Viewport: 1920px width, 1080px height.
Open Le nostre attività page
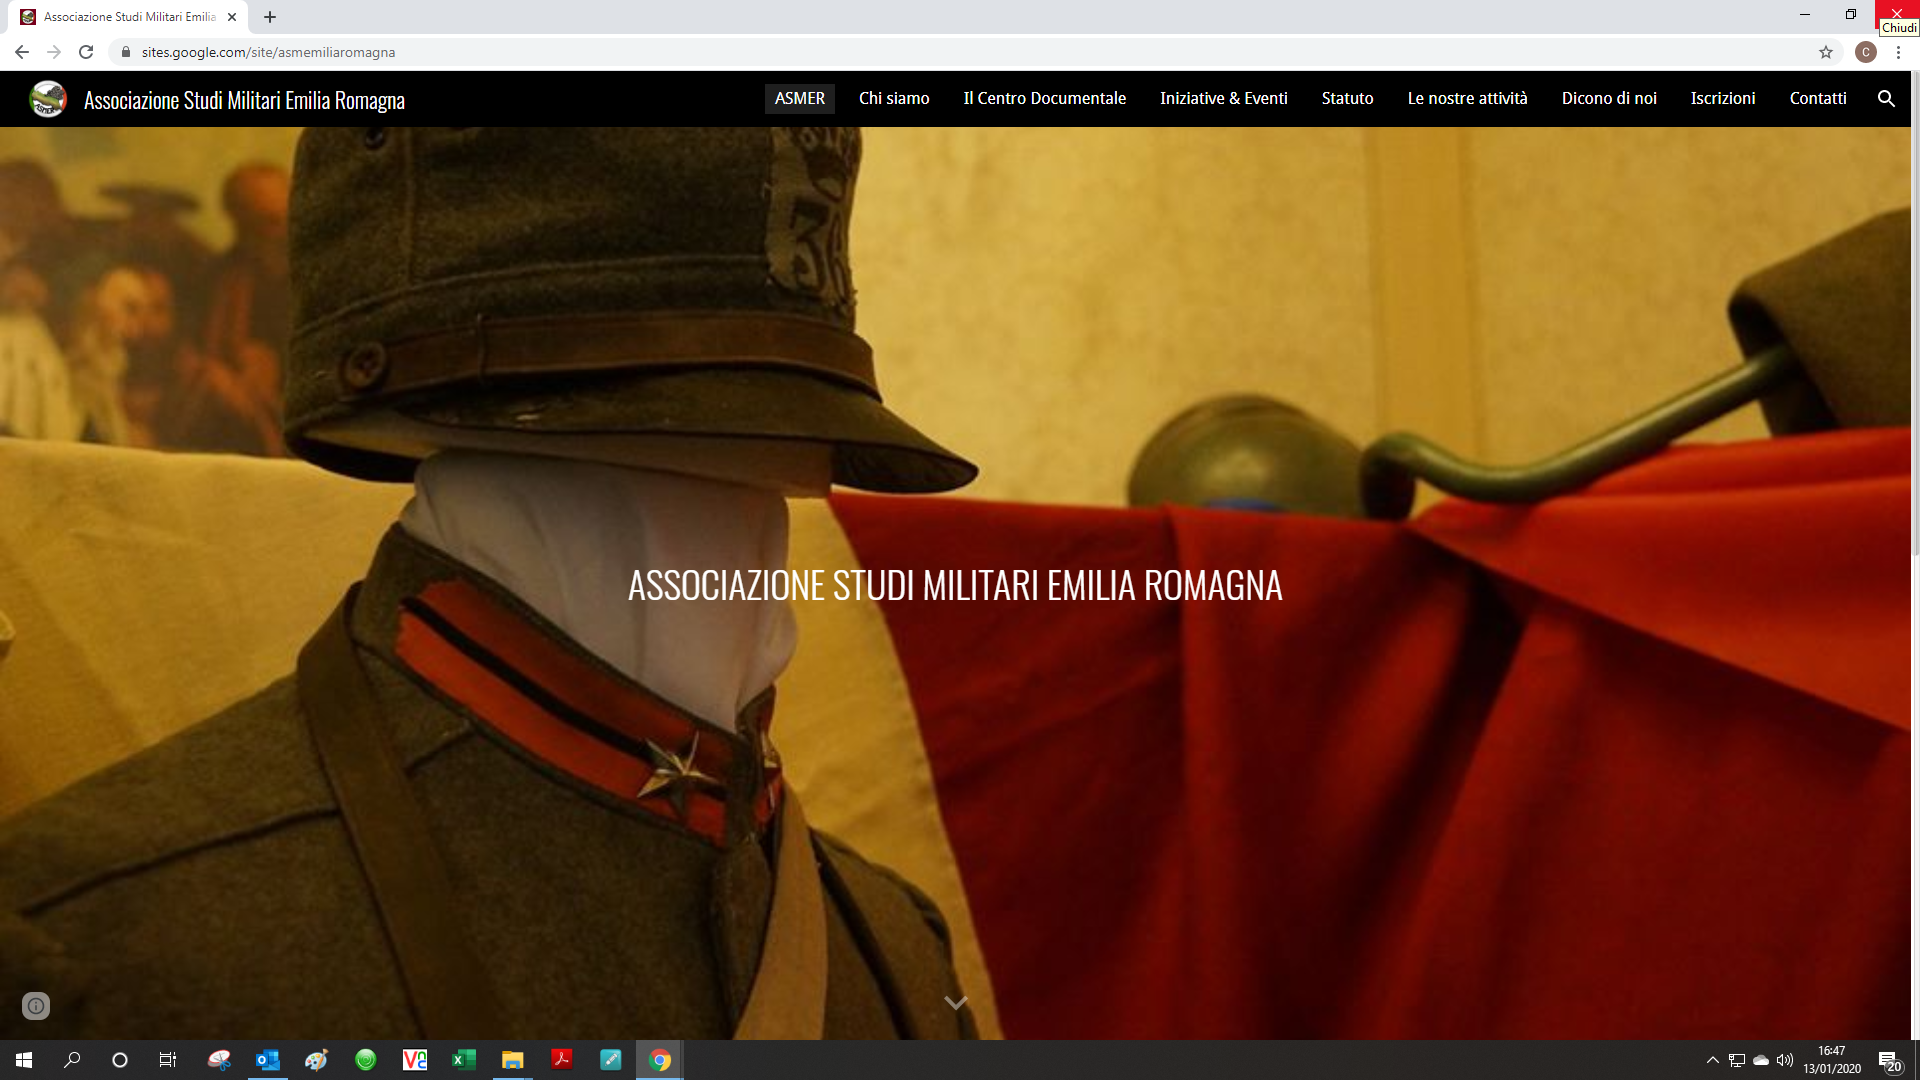pos(1467,98)
